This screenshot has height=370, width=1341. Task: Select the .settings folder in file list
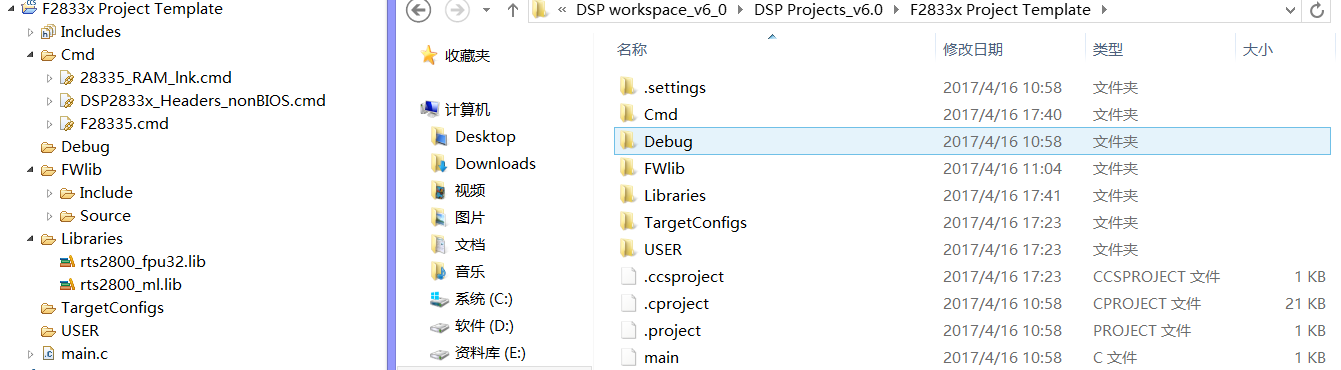(x=972, y=87)
